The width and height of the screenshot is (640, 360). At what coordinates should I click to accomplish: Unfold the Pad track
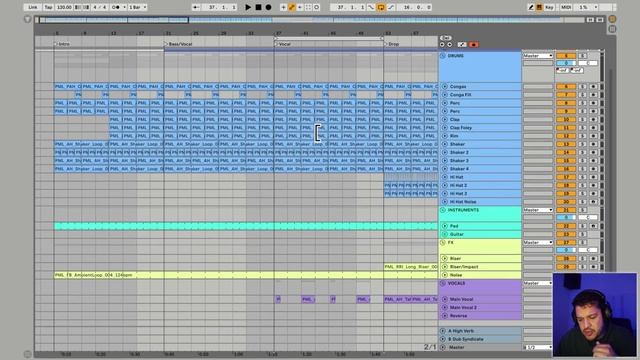[x=445, y=226]
